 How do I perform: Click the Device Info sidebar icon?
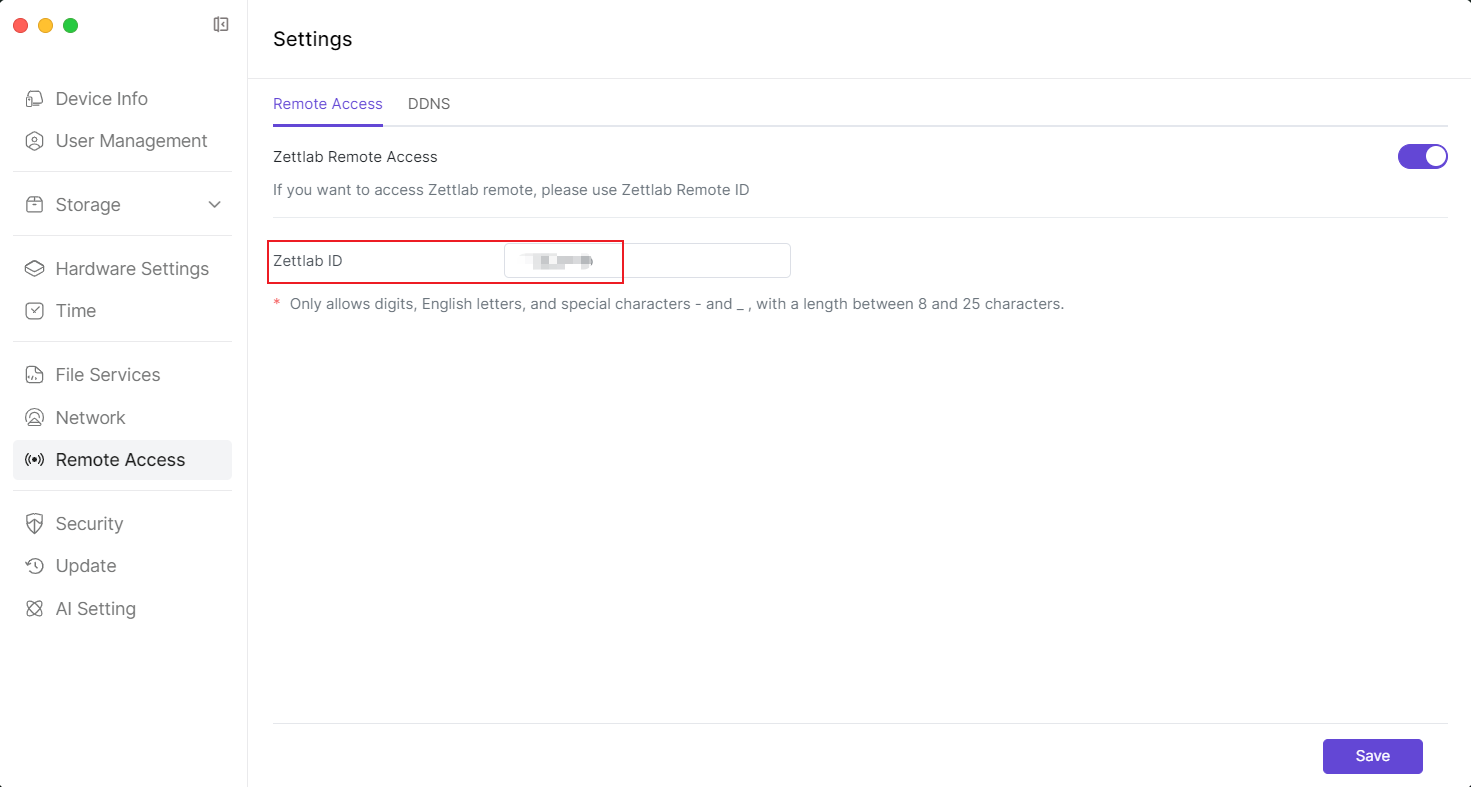(x=35, y=99)
